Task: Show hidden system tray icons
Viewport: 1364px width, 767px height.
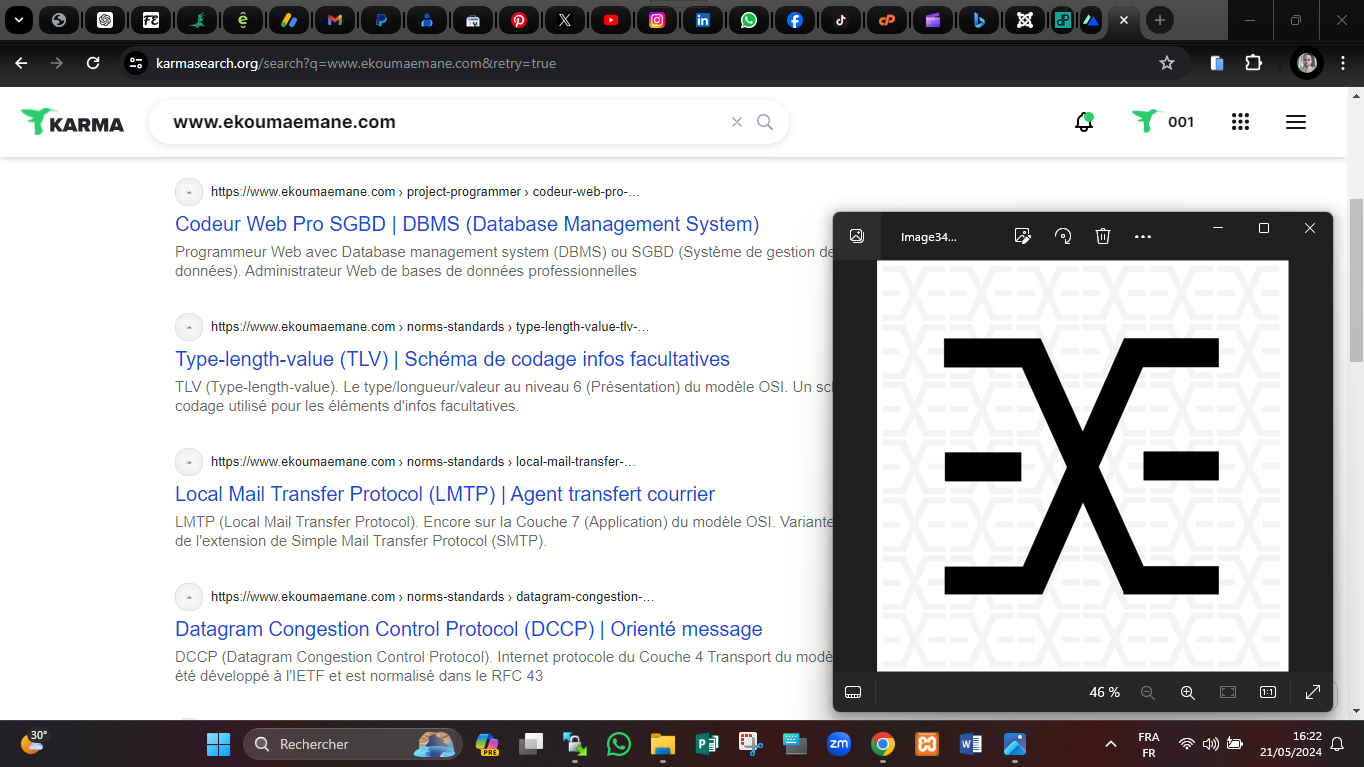Action: click(x=1110, y=744)
